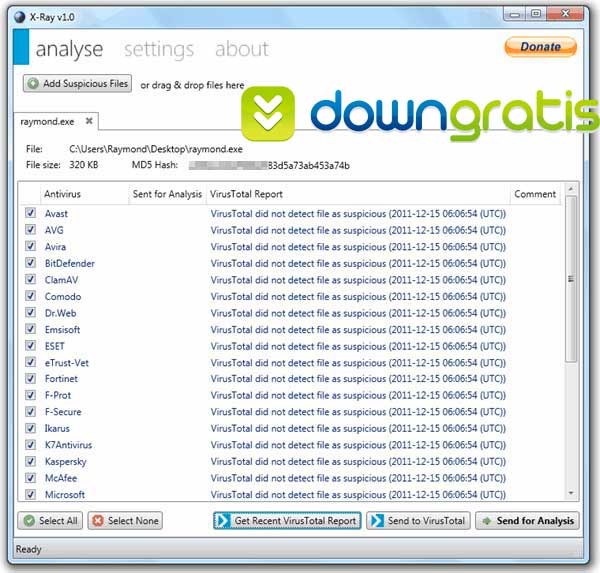The image size is (600, 573).
Task: Click Get Recent VirusTotal Report button
Action: [287, 521]
